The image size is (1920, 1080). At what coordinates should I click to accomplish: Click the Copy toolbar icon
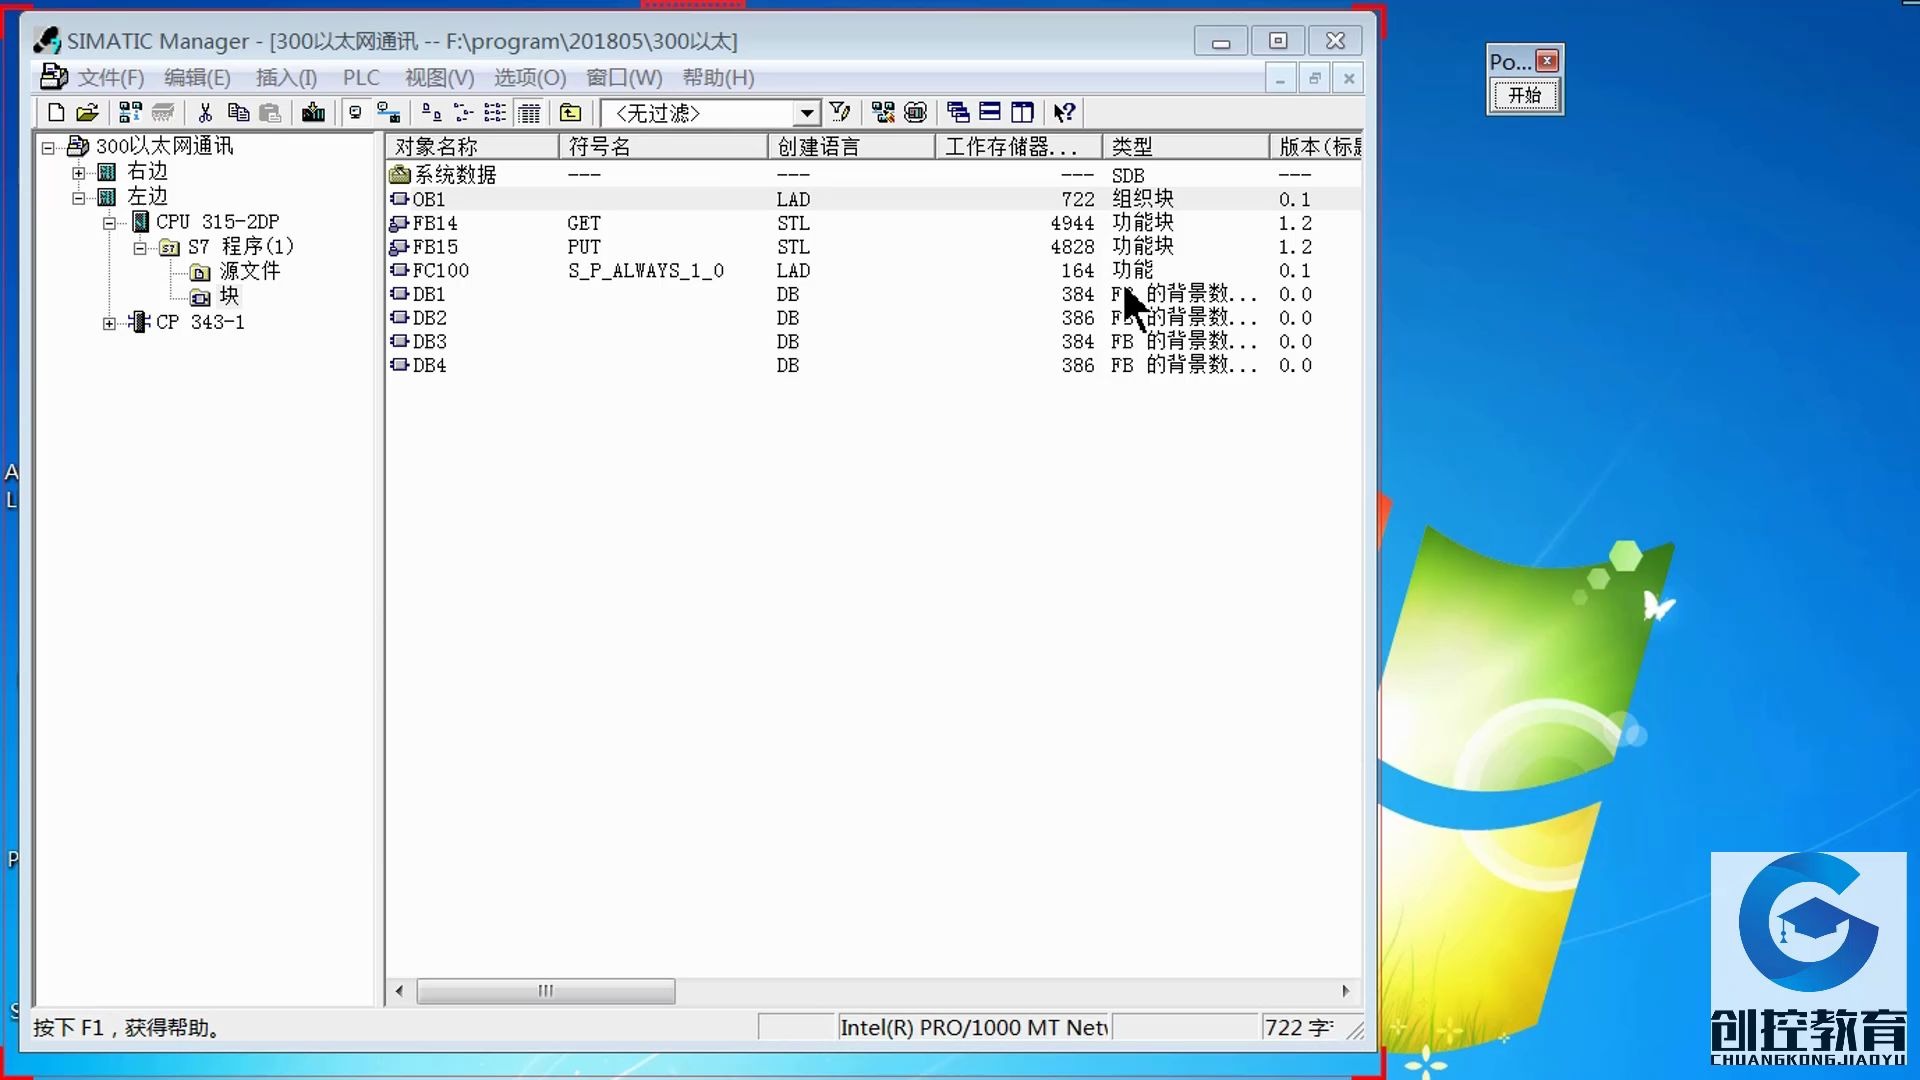coord(239,112)
